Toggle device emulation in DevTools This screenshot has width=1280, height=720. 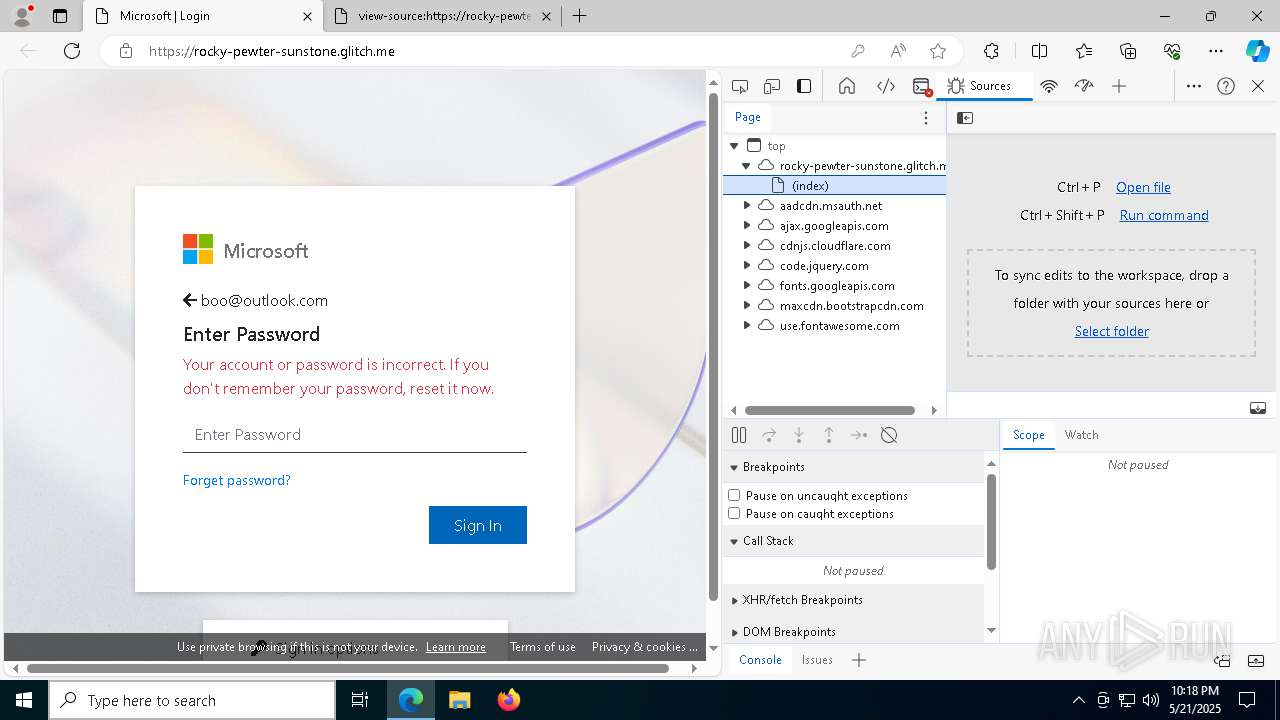[772, 86]
